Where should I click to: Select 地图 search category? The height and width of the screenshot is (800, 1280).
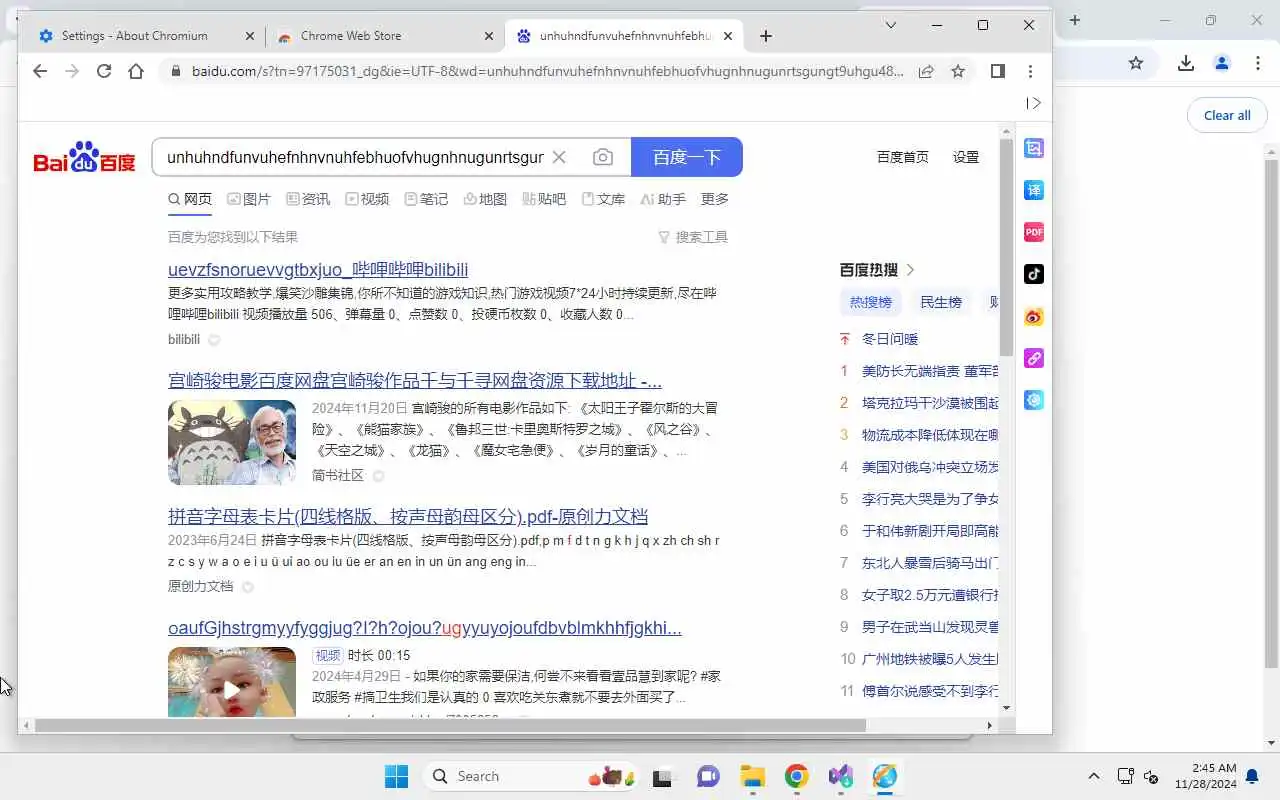point(485,199)
